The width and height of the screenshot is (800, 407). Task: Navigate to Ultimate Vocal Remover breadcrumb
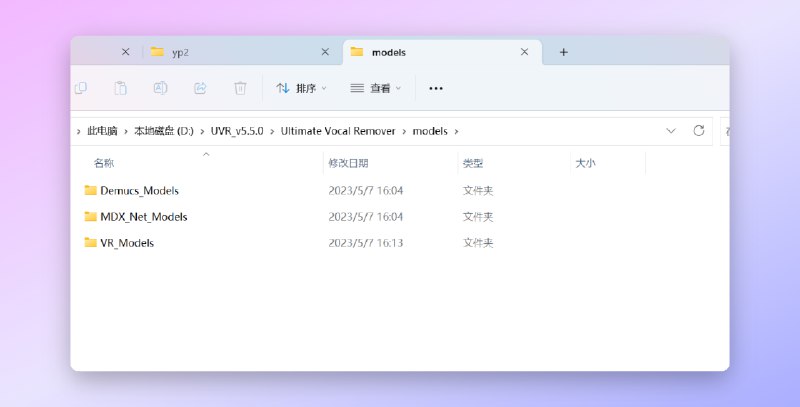[338, 131]
